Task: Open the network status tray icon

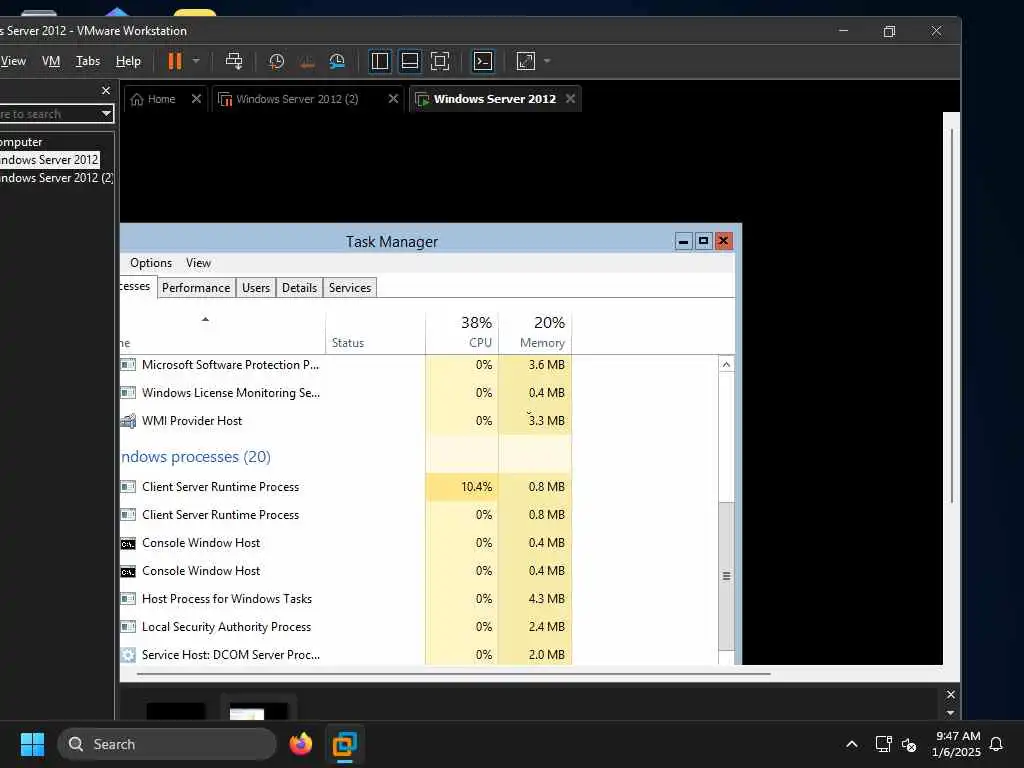Action: click(883, 744)
